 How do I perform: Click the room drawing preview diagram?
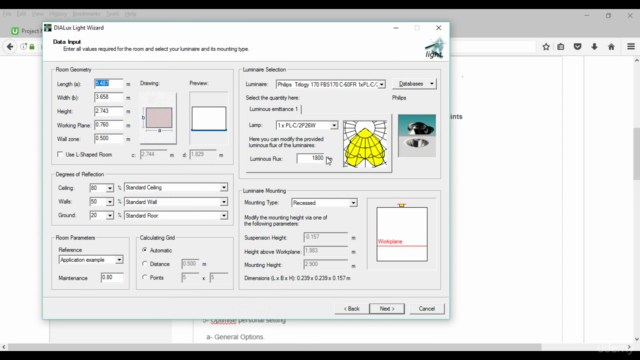[x=158, y=118]
